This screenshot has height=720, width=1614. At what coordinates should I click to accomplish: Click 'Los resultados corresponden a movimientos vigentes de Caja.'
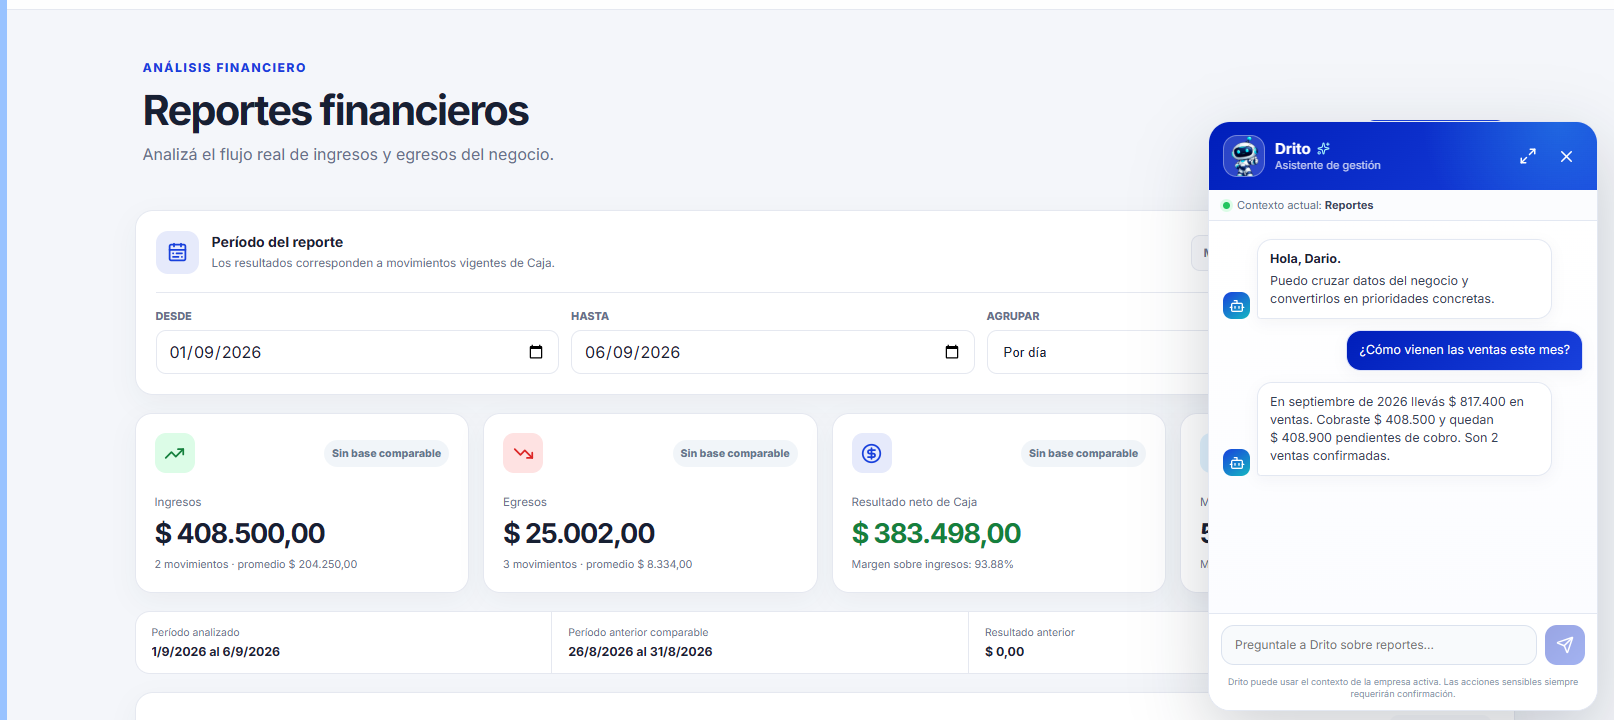pyautogui.click(x=383, y=263)
